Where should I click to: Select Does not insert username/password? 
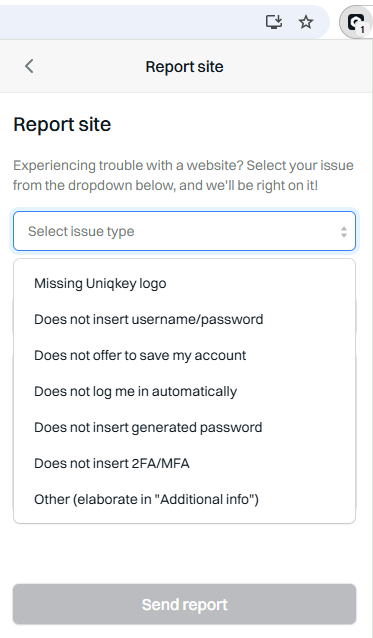pyautogui.click(x=184, y=319)
